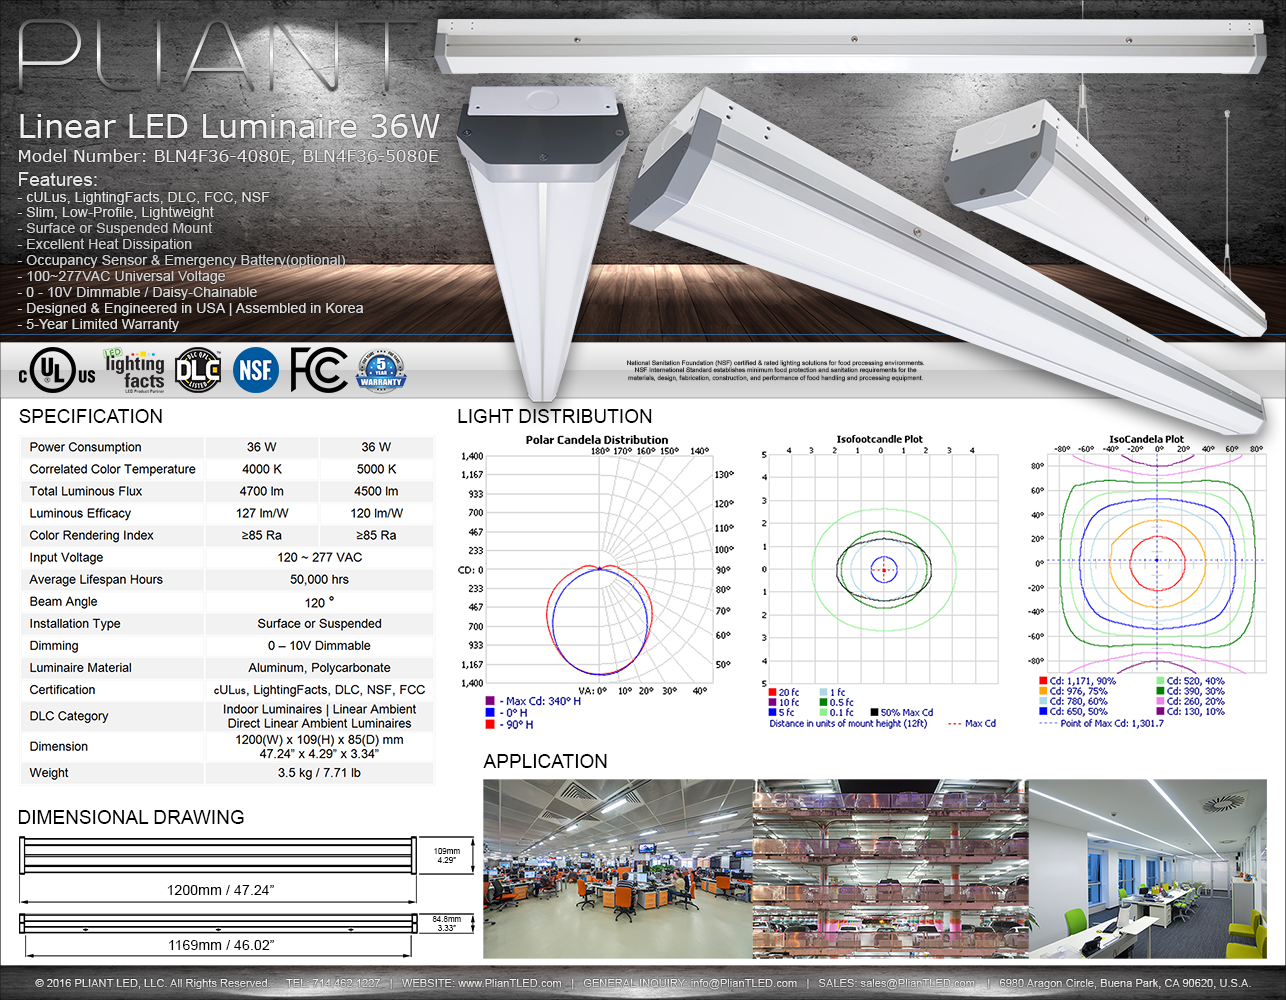
Task: Click the 'Cd: 520, 40%' legend swatch
Action: [1160, 681]
